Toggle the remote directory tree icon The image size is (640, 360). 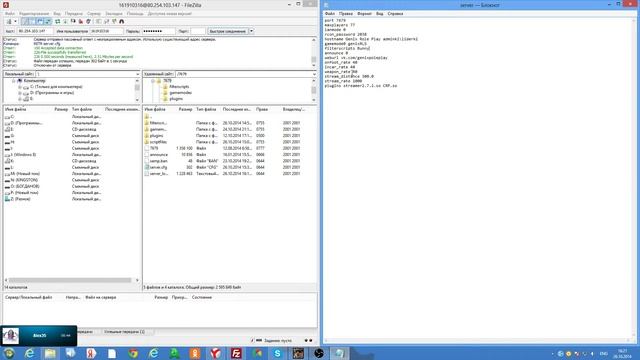40,21
